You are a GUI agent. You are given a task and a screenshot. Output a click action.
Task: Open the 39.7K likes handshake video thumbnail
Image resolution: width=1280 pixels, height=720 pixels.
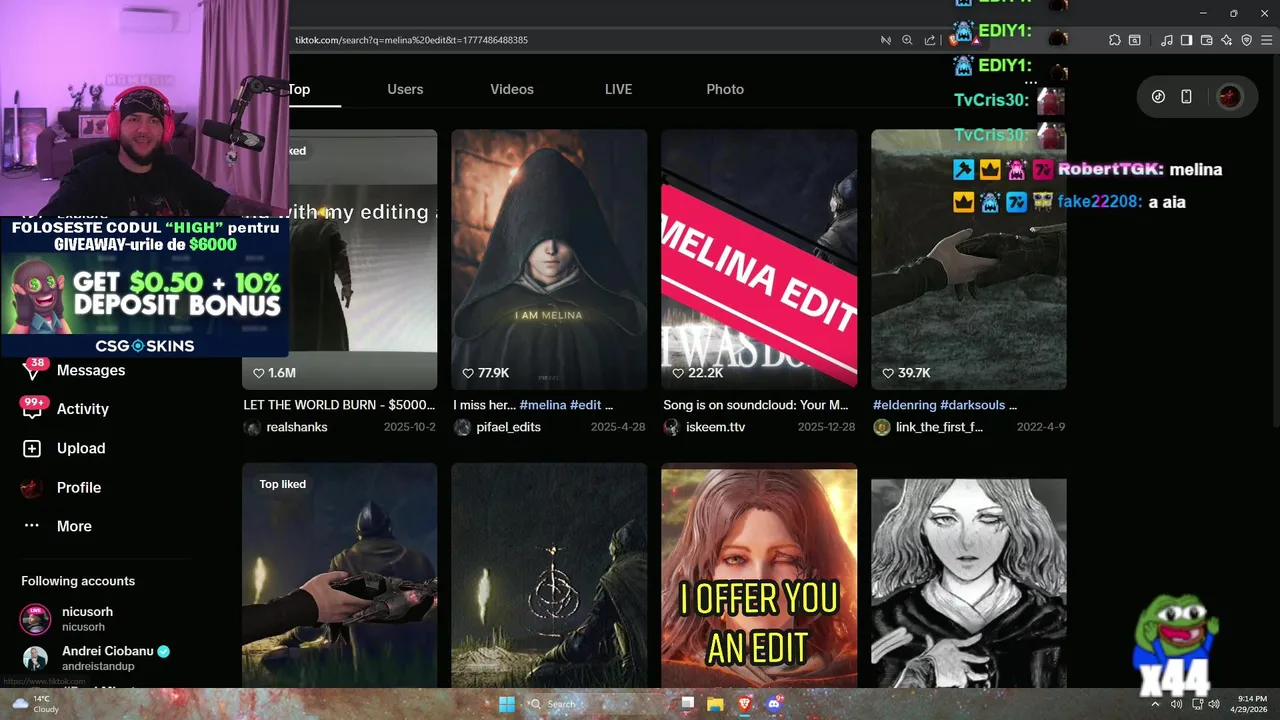click(x=968, y=259)
